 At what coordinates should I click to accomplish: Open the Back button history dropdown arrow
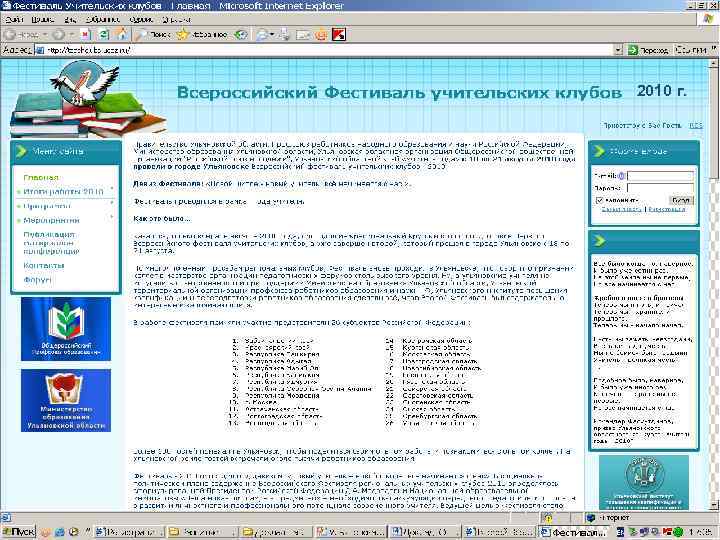coord(45,34)
